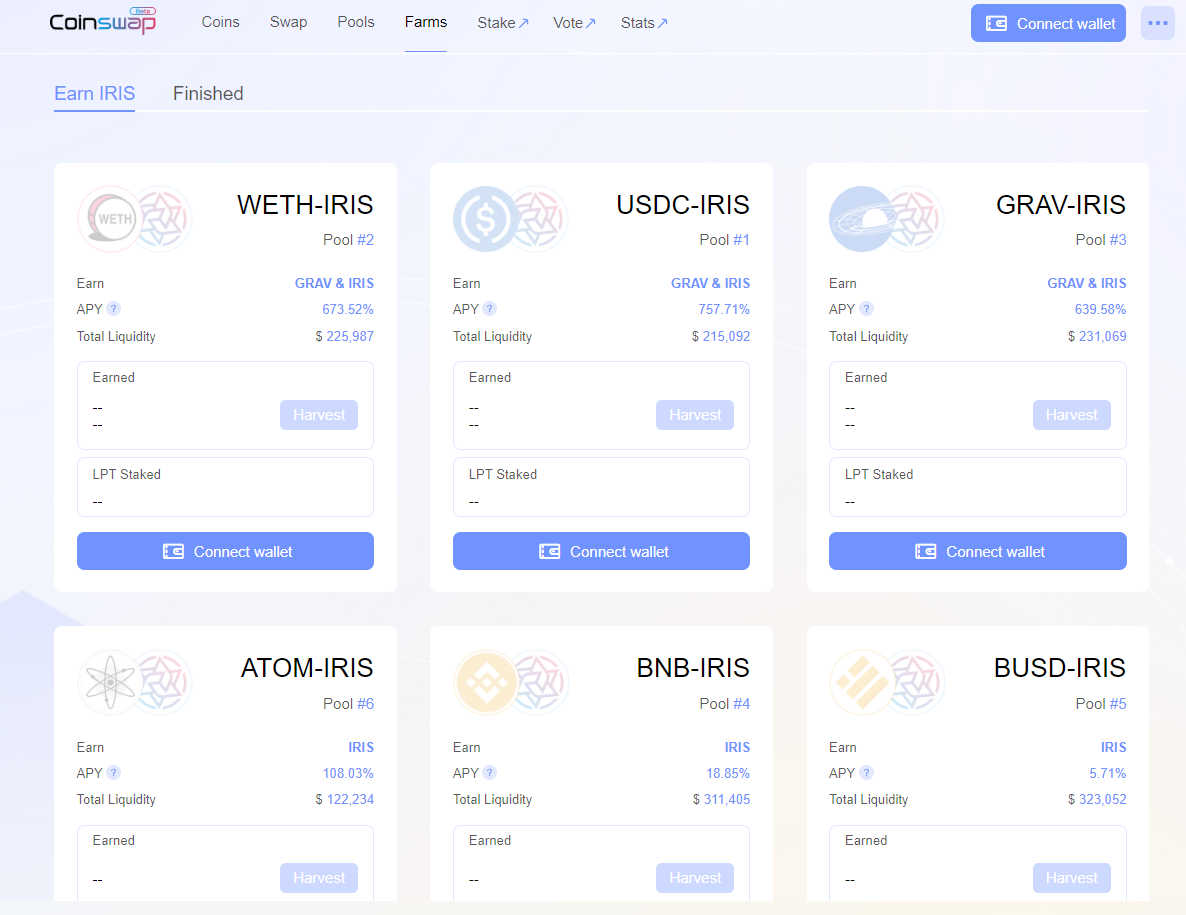Click the WETH token icon
Image resolution: width=1186 pixels, height=915 pixels.
(110, 219)
